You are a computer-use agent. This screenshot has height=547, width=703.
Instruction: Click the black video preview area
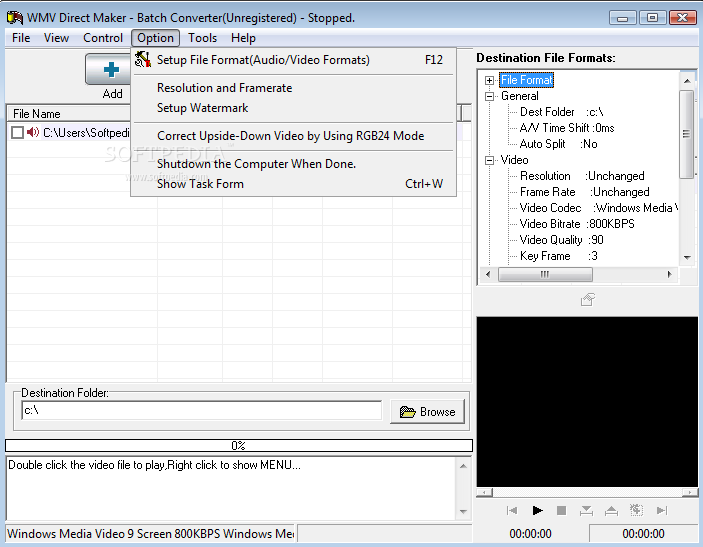coord(587,402)
